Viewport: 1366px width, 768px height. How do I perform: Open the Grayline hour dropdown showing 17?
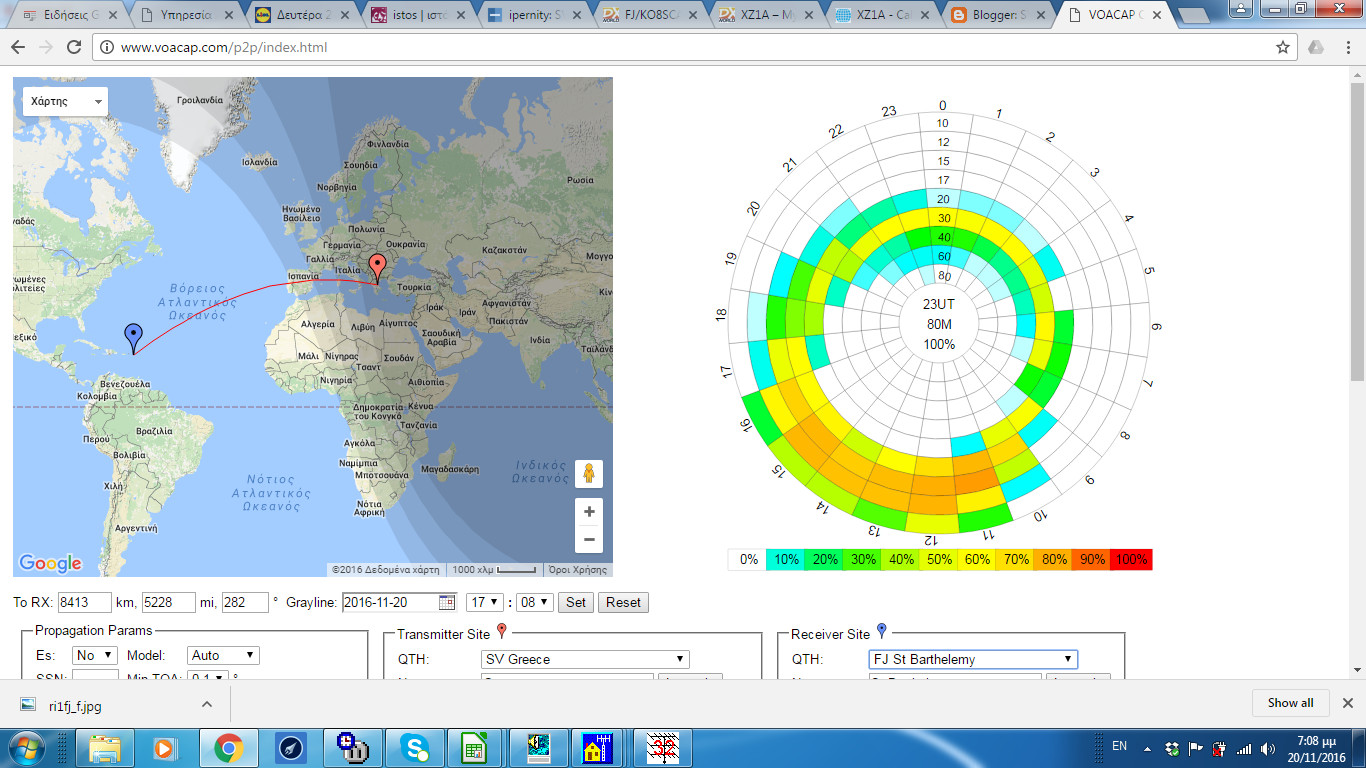tap(484, 602)
